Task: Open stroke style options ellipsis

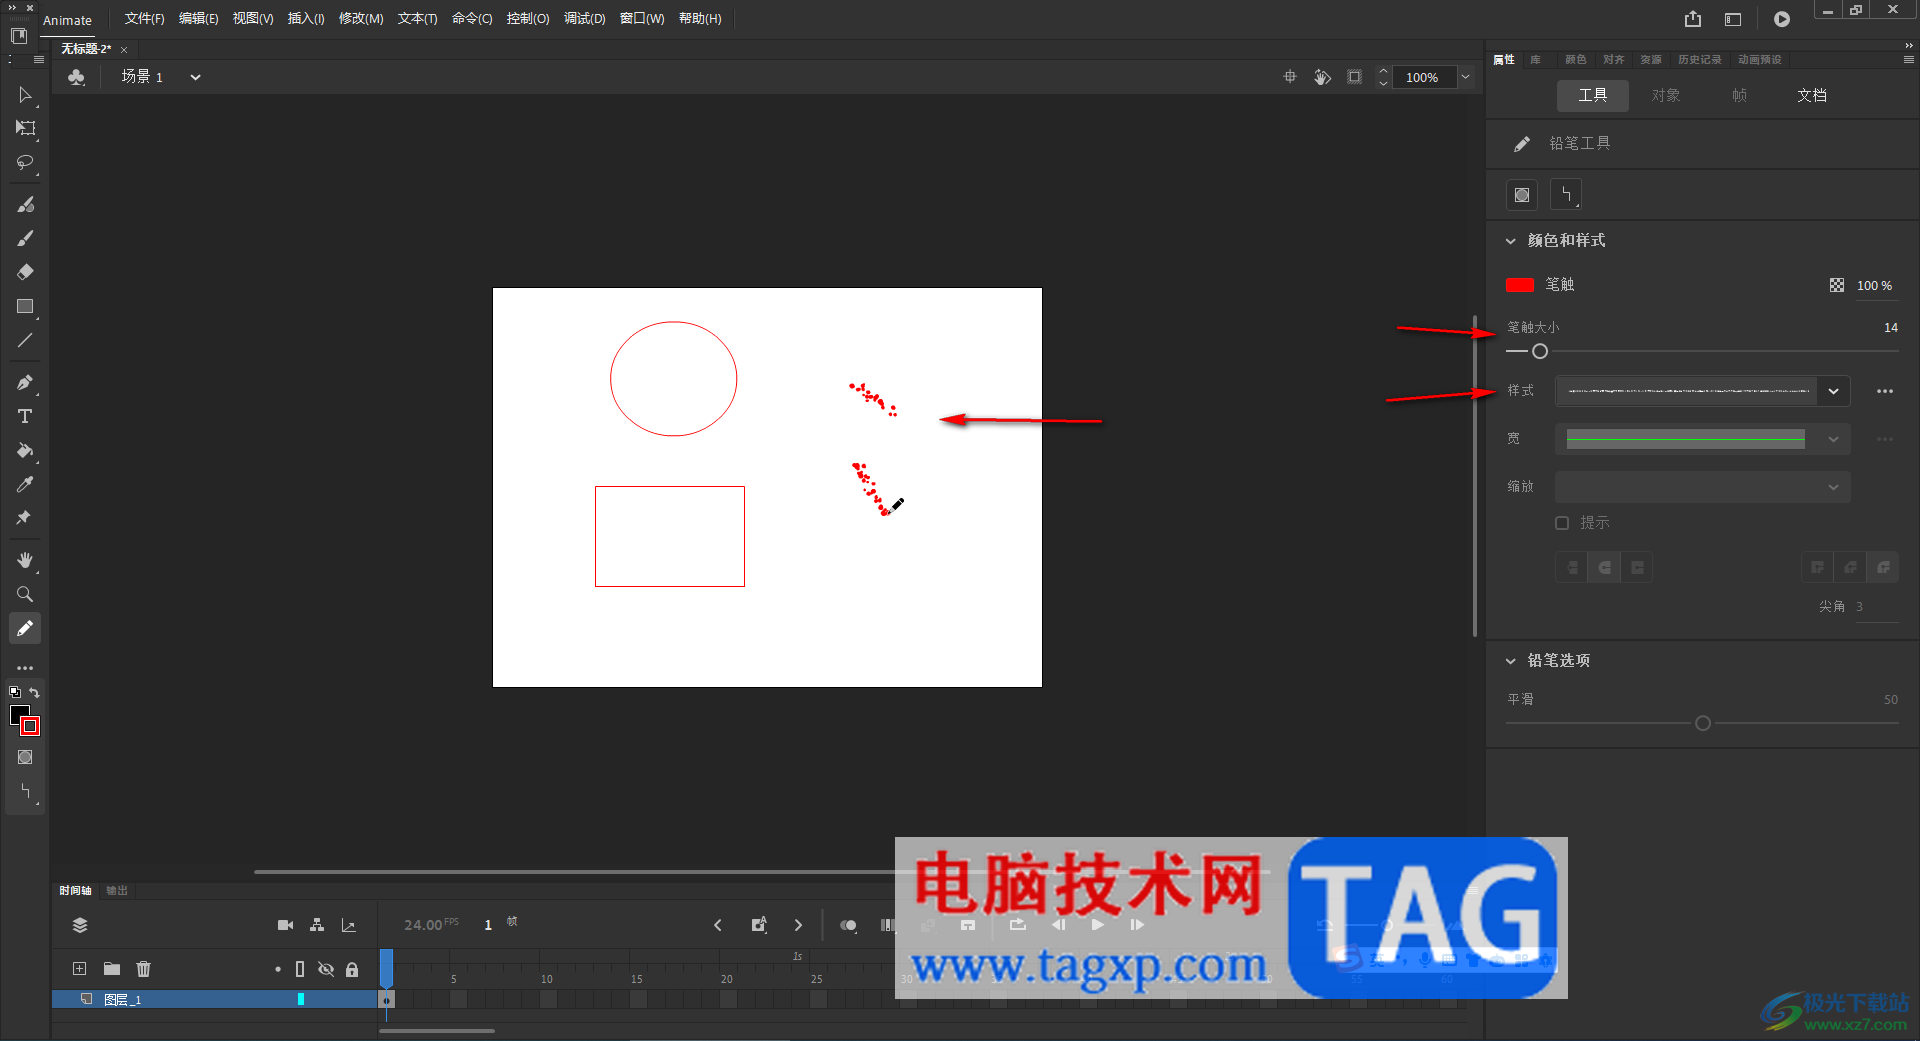Action: click(1885, 391)
